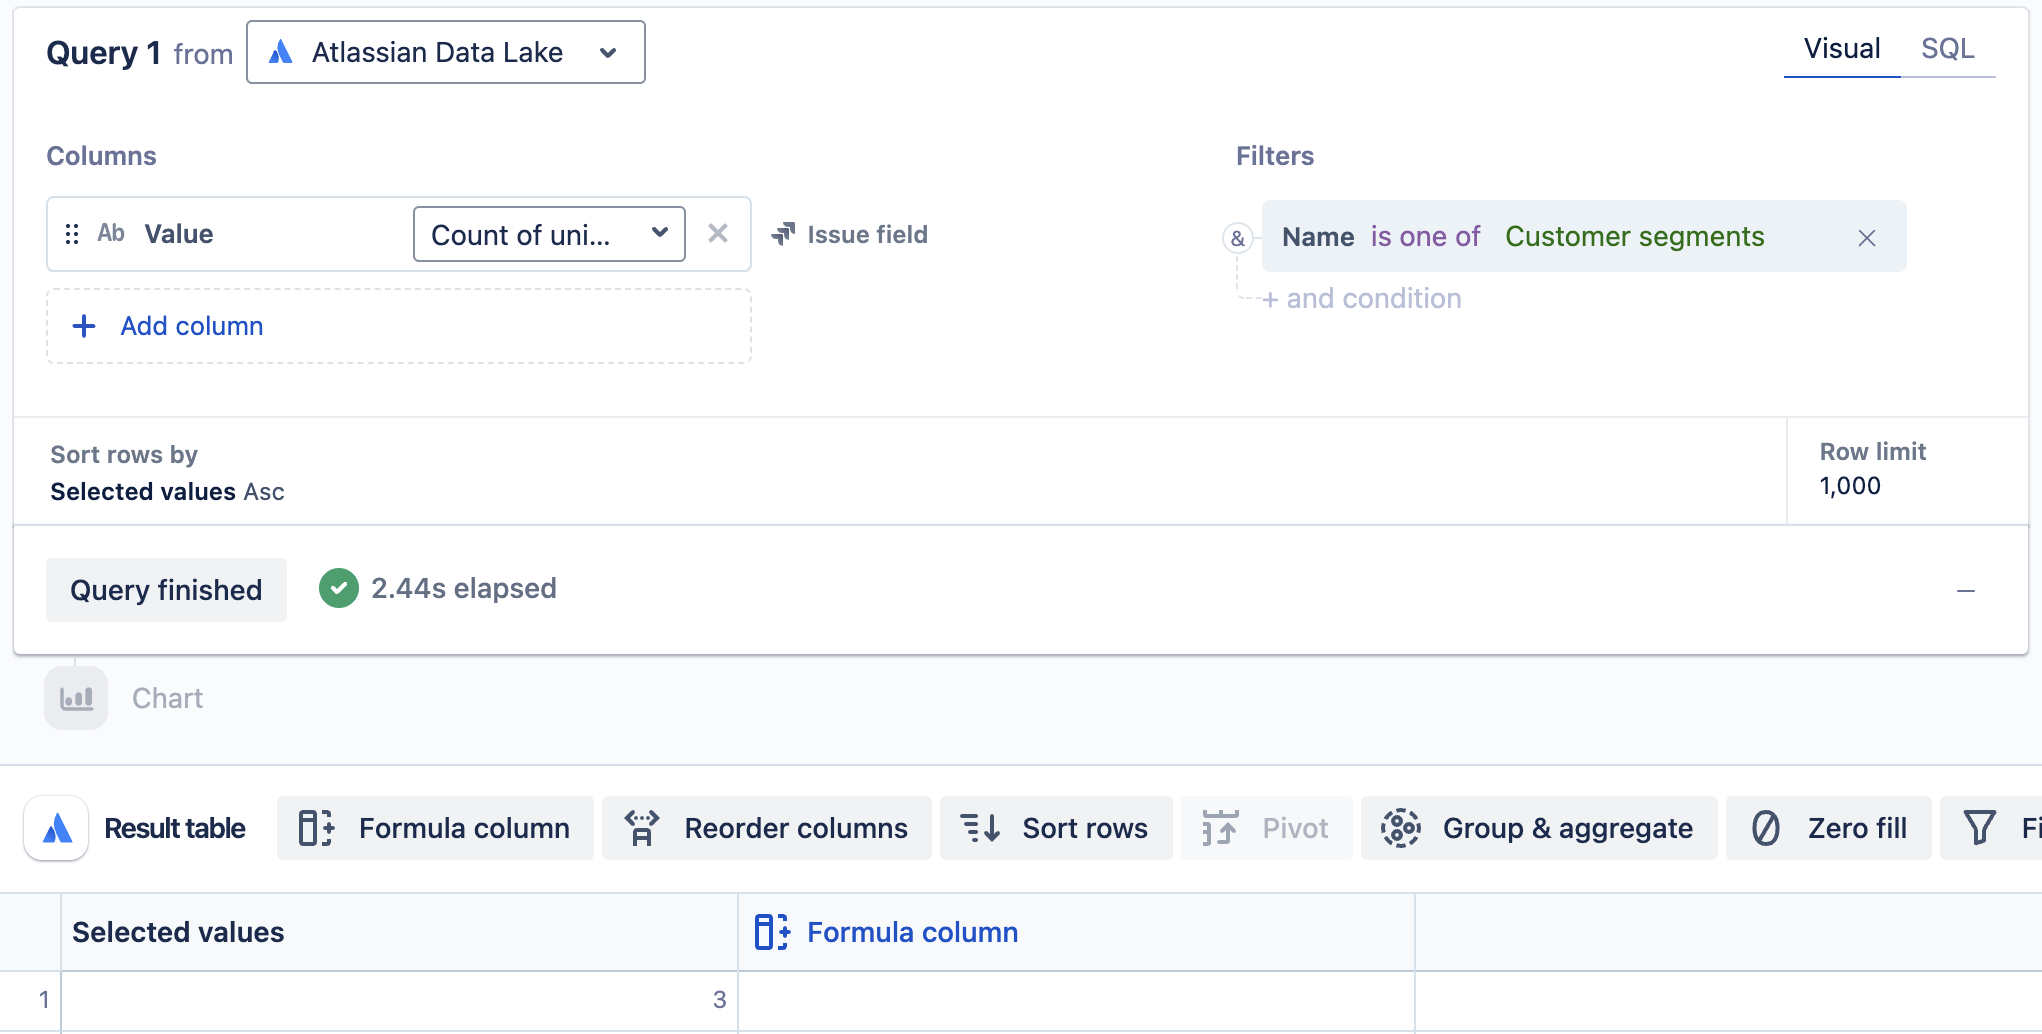Remove the Value column

pos(717,234)
